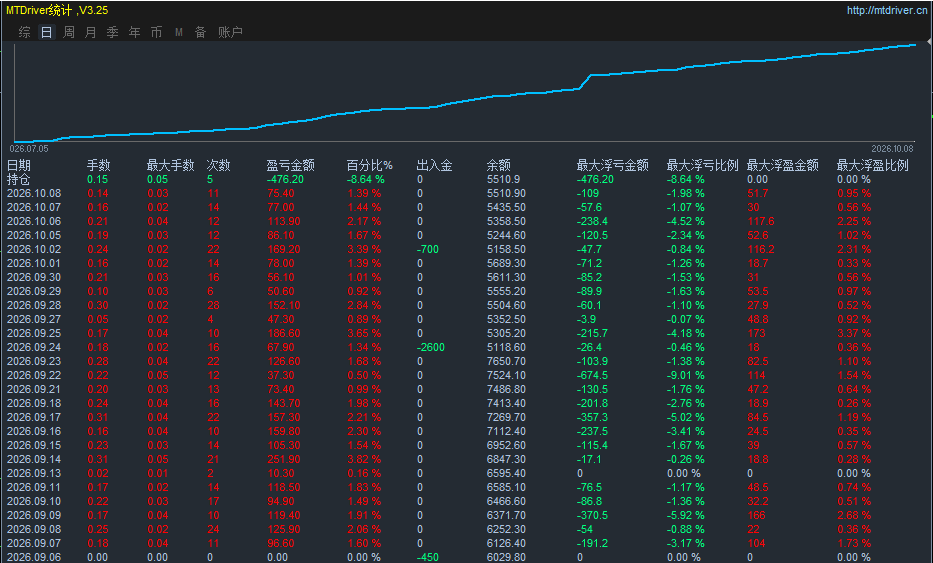Select the 2026.10.02 date row

[34, 249]
